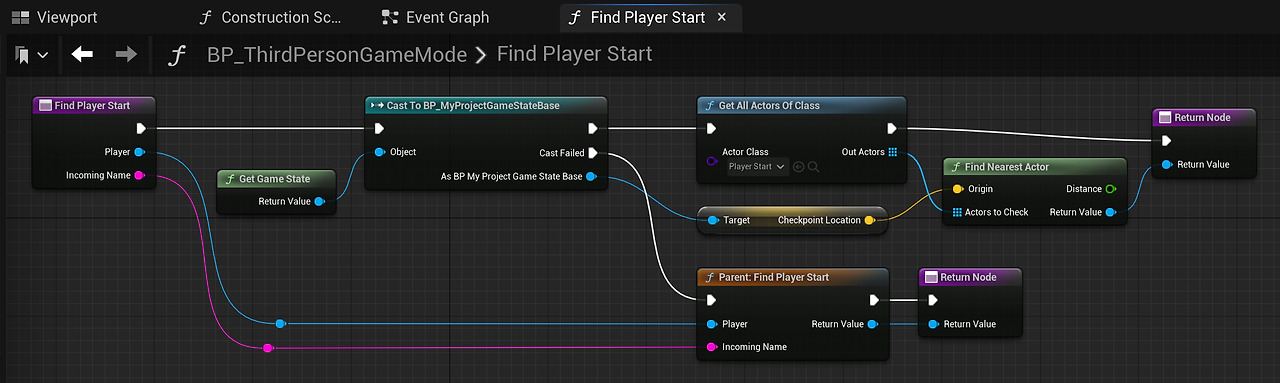Click the Incoming Name input pin on Parent node
Image resolution: width=1280 pixels, height=383 pixels.
point(712,347)
